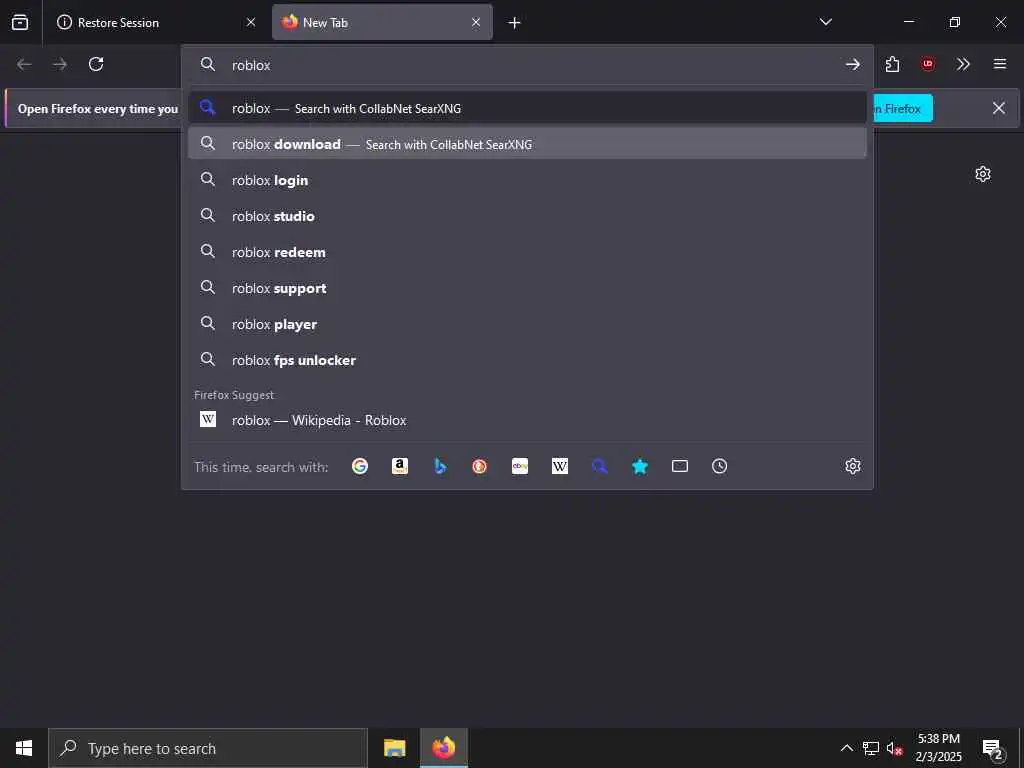Viewport: 1024px width, 768px height.
Task: Show more tools overflow chevrons
Action: pos(963,64)
